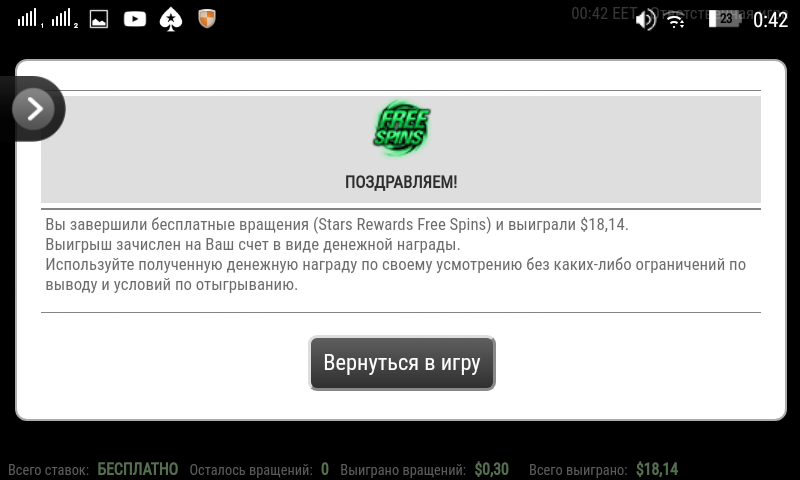This screenshot has width=800, height=480.
Task: Open the Ответственная игра link in the header
Action: [x=719, y=14]
